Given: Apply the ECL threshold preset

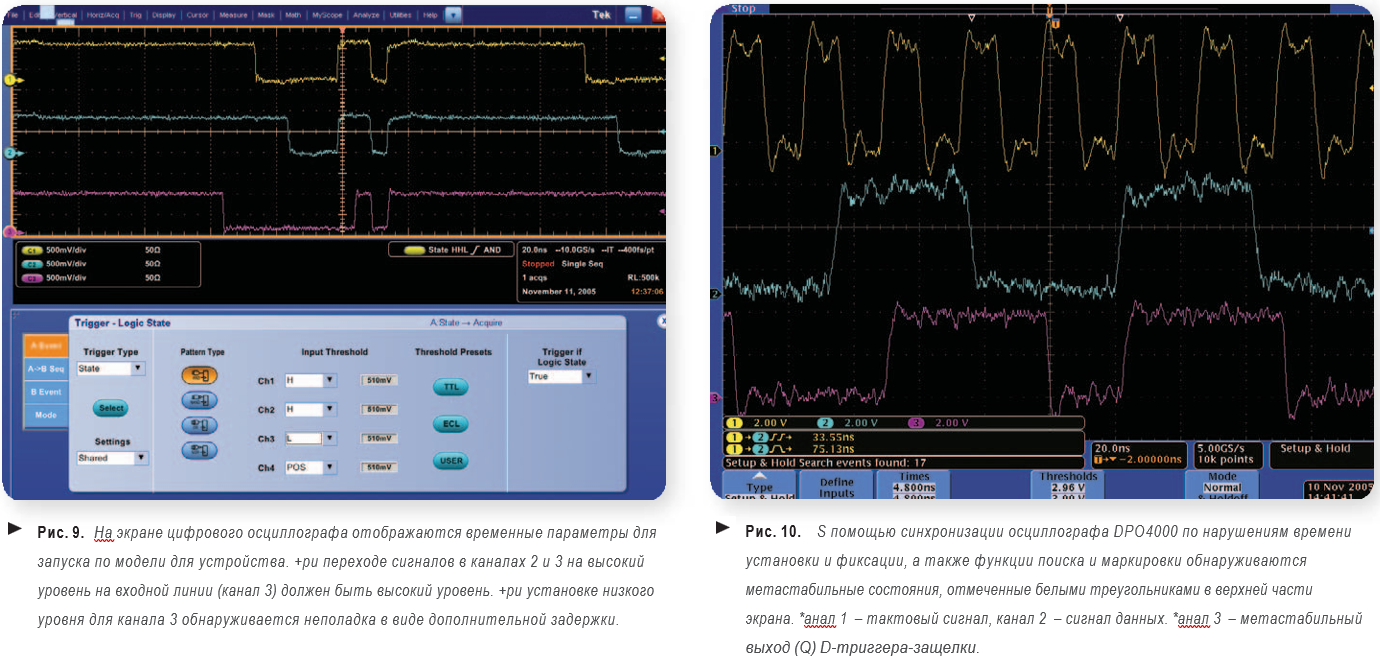Looking at the screenshot, I should click(450, 424).
